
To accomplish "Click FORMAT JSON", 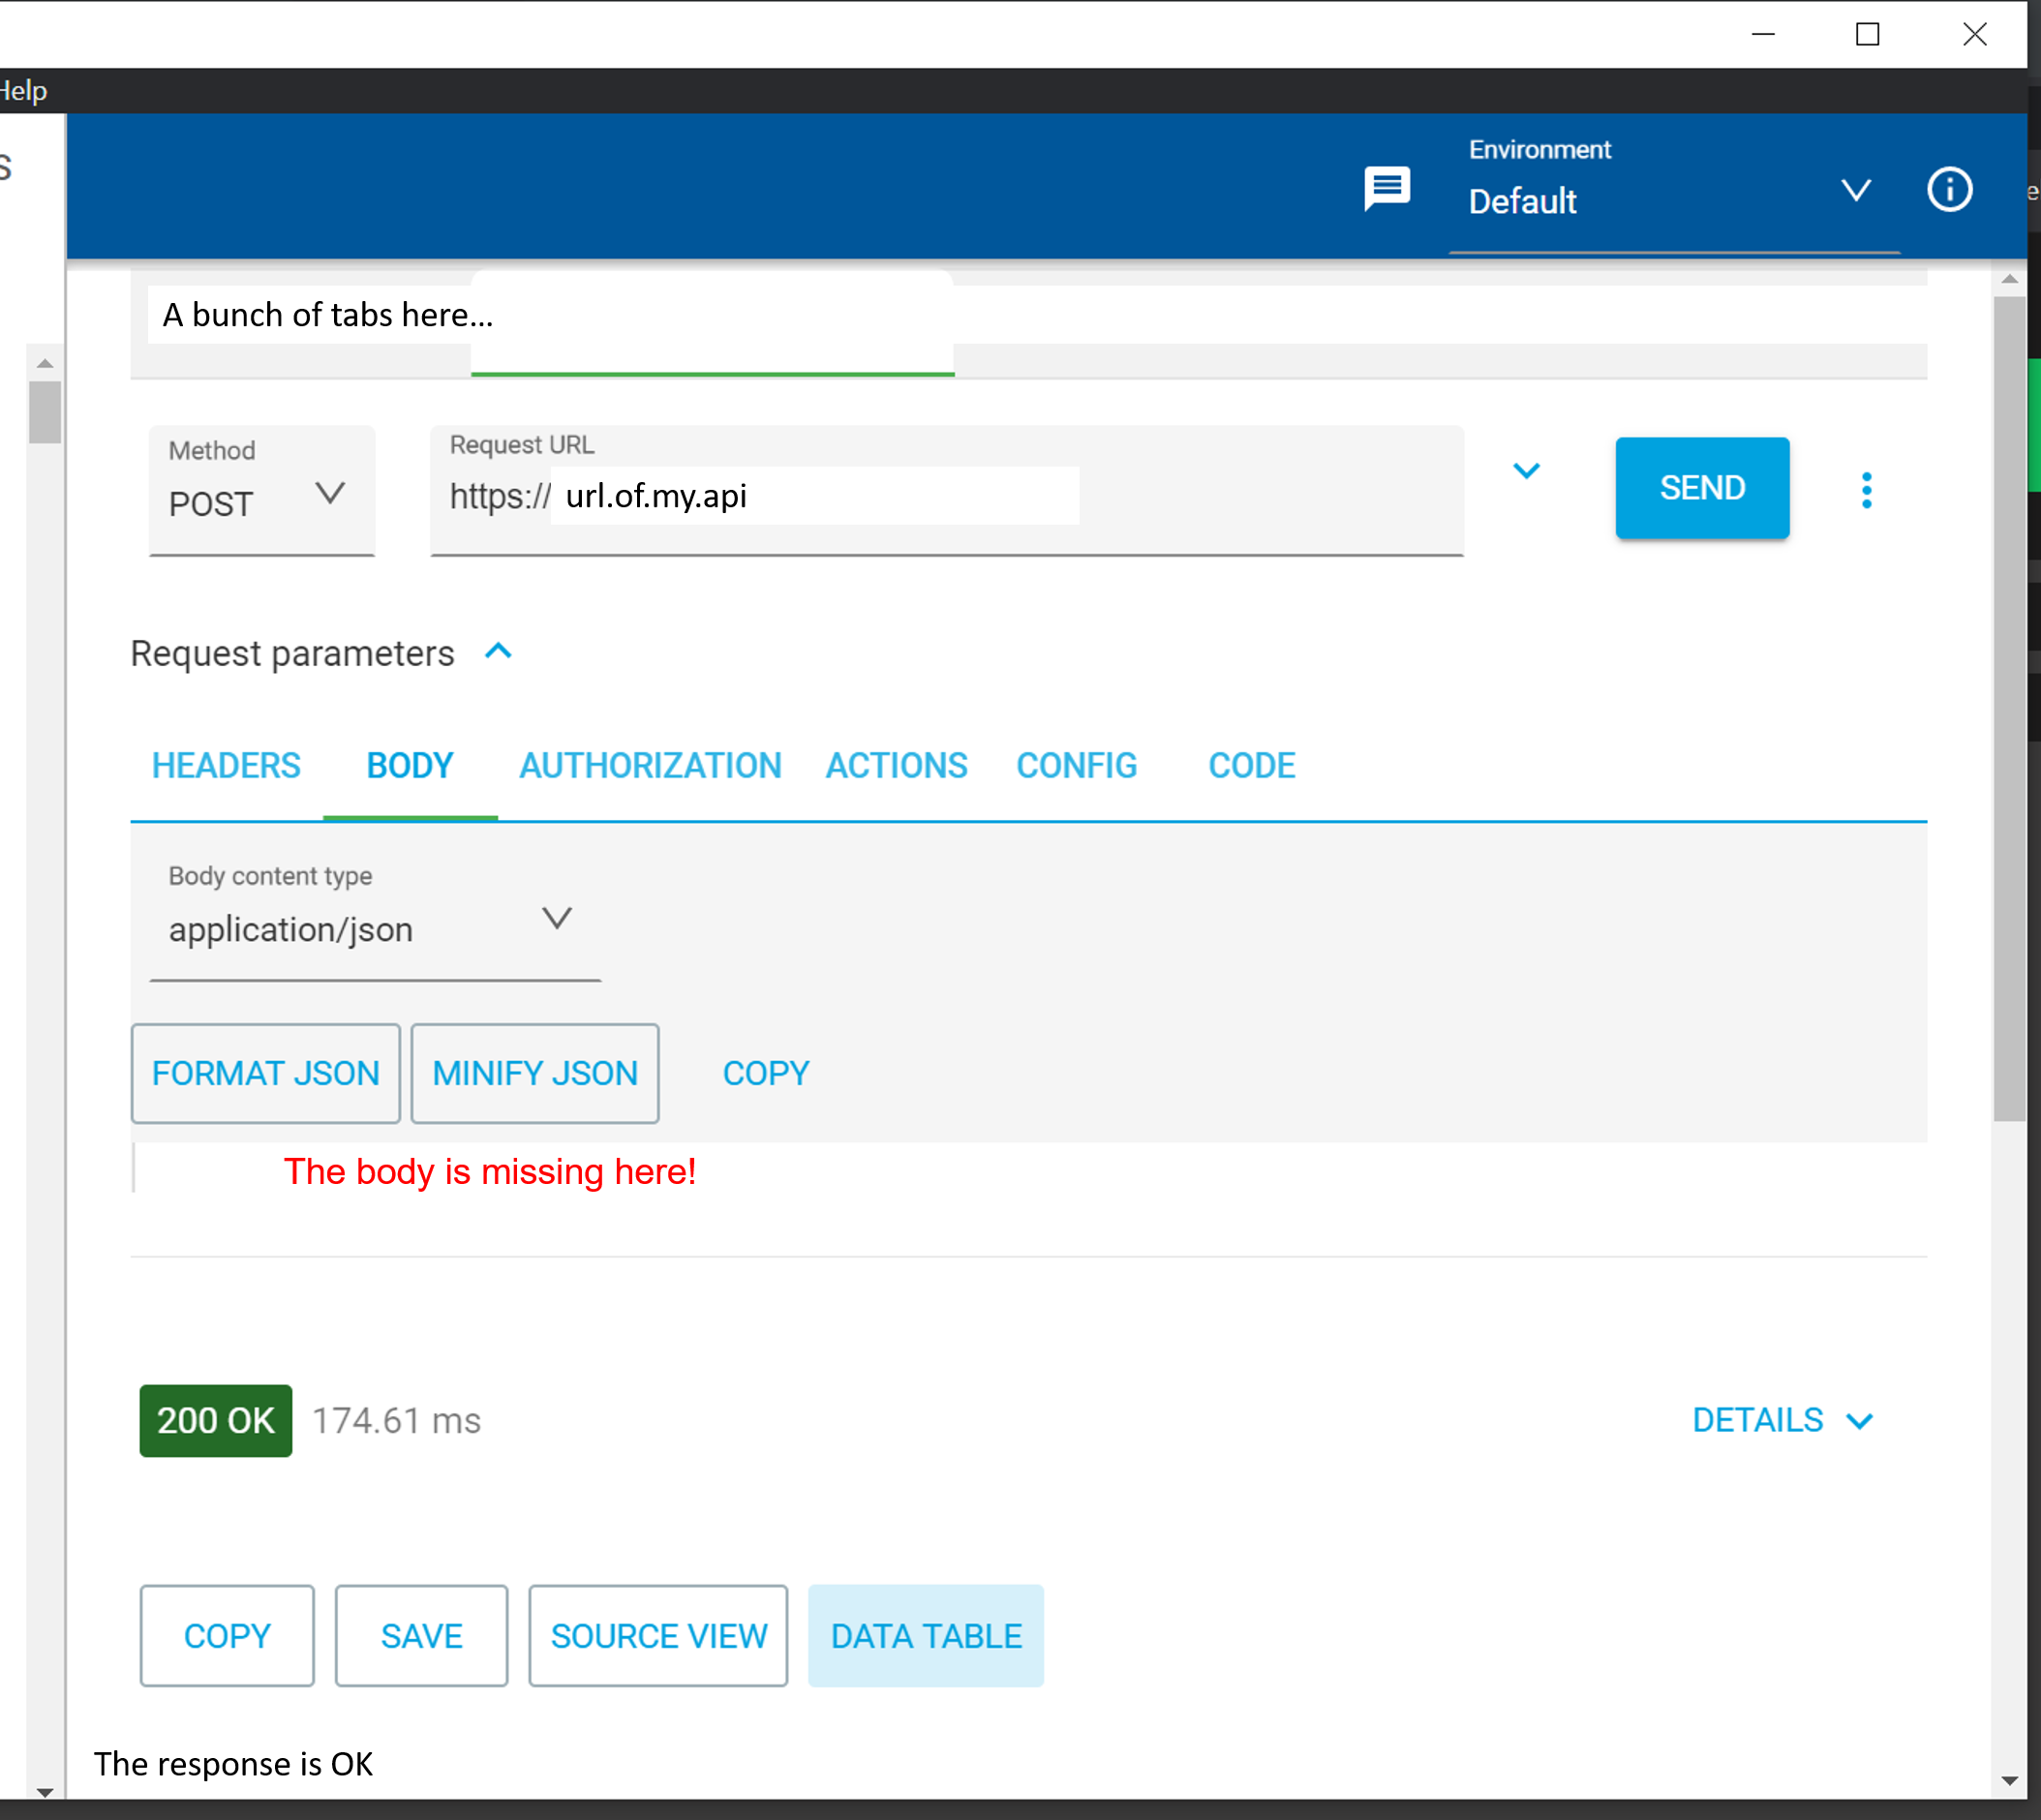I will (x=265, y=1073).
